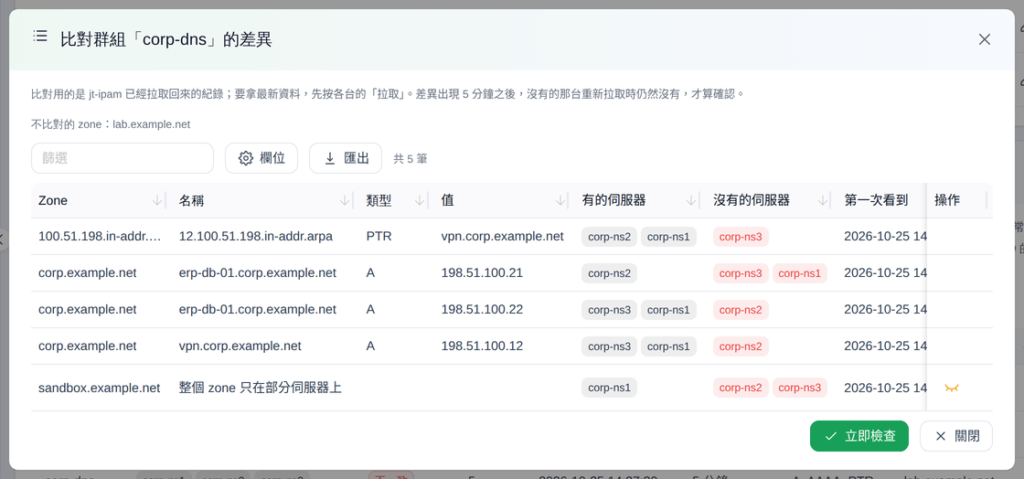The image size is (1024, 479).
Task: Sort by the 類型 column arrow
Action: coord(419,201)
